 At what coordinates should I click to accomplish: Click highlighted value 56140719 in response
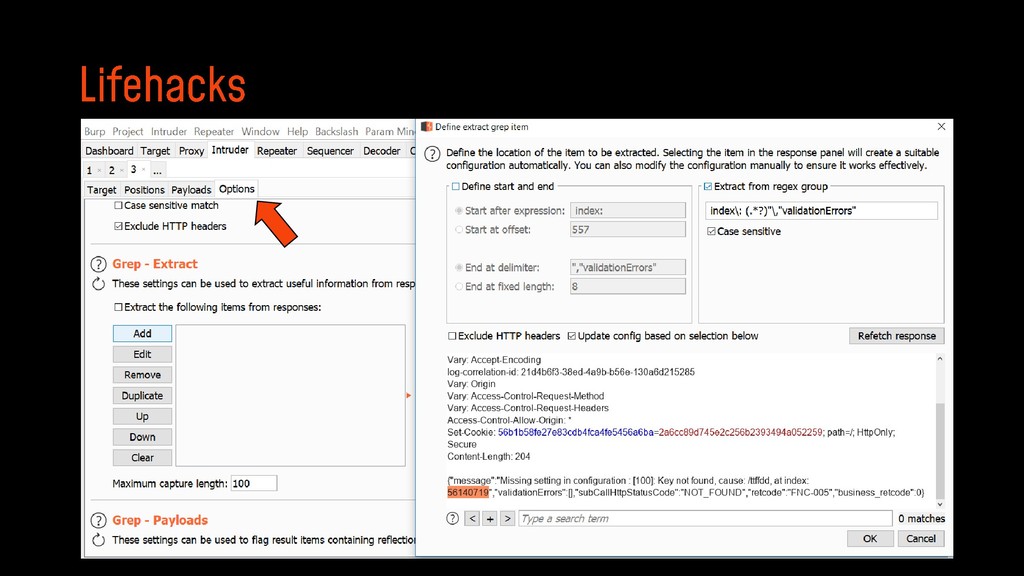point(468,492)
